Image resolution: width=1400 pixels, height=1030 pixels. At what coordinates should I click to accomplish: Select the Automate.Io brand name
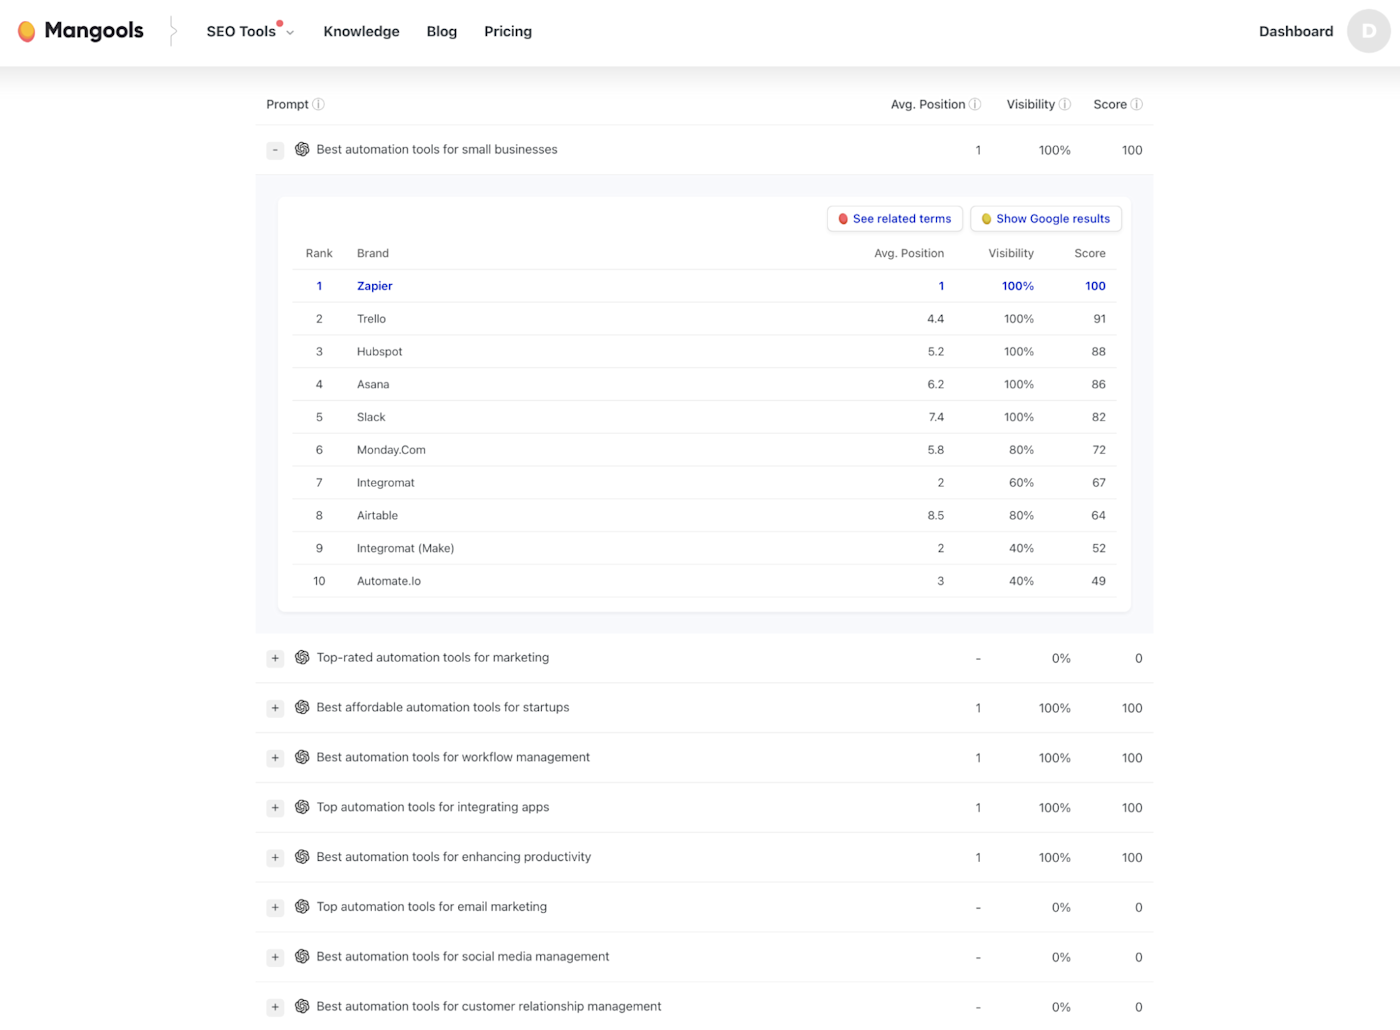(389, 581)
